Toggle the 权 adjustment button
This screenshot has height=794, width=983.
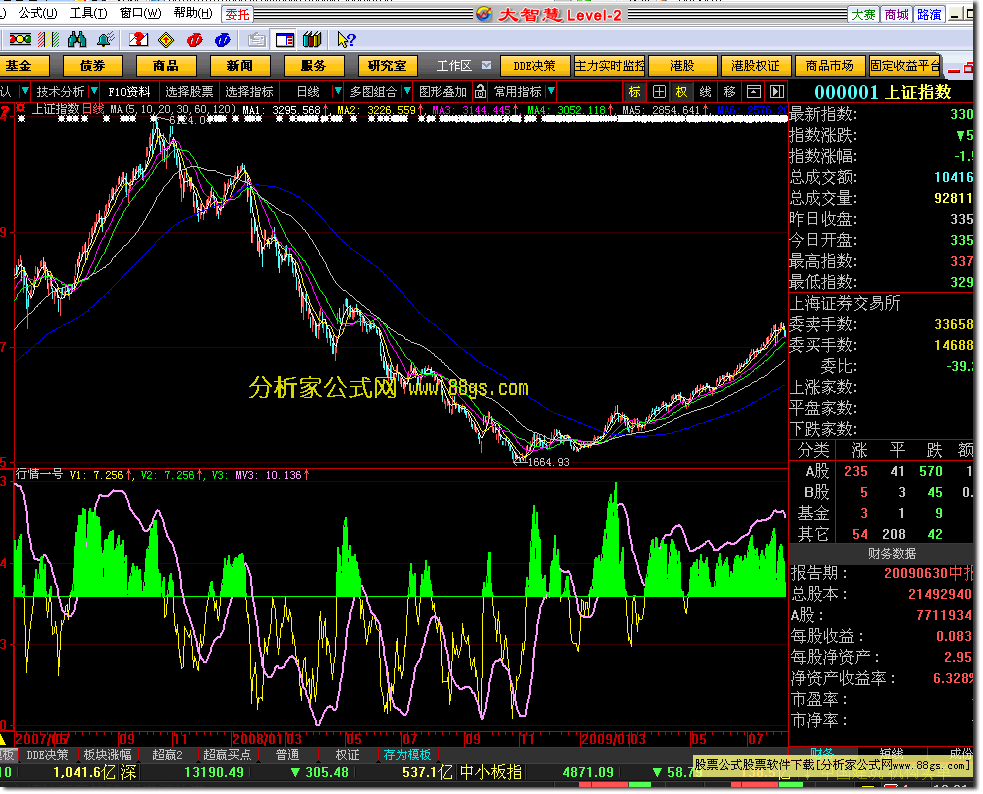[x=681, y=92]
